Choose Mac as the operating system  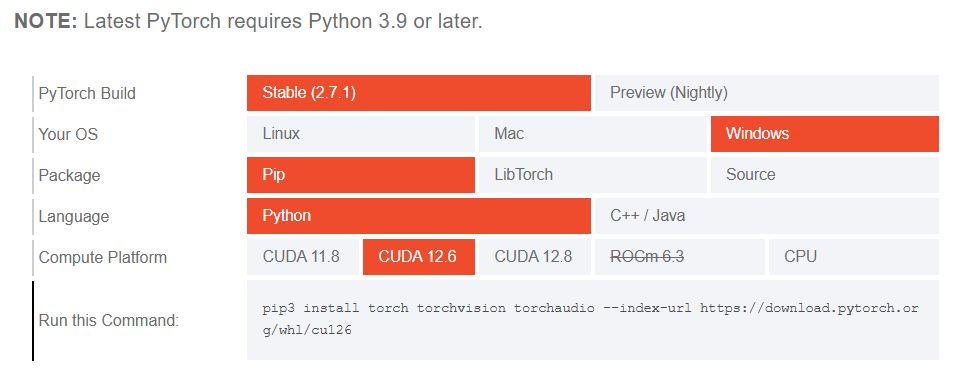point(593,134)
